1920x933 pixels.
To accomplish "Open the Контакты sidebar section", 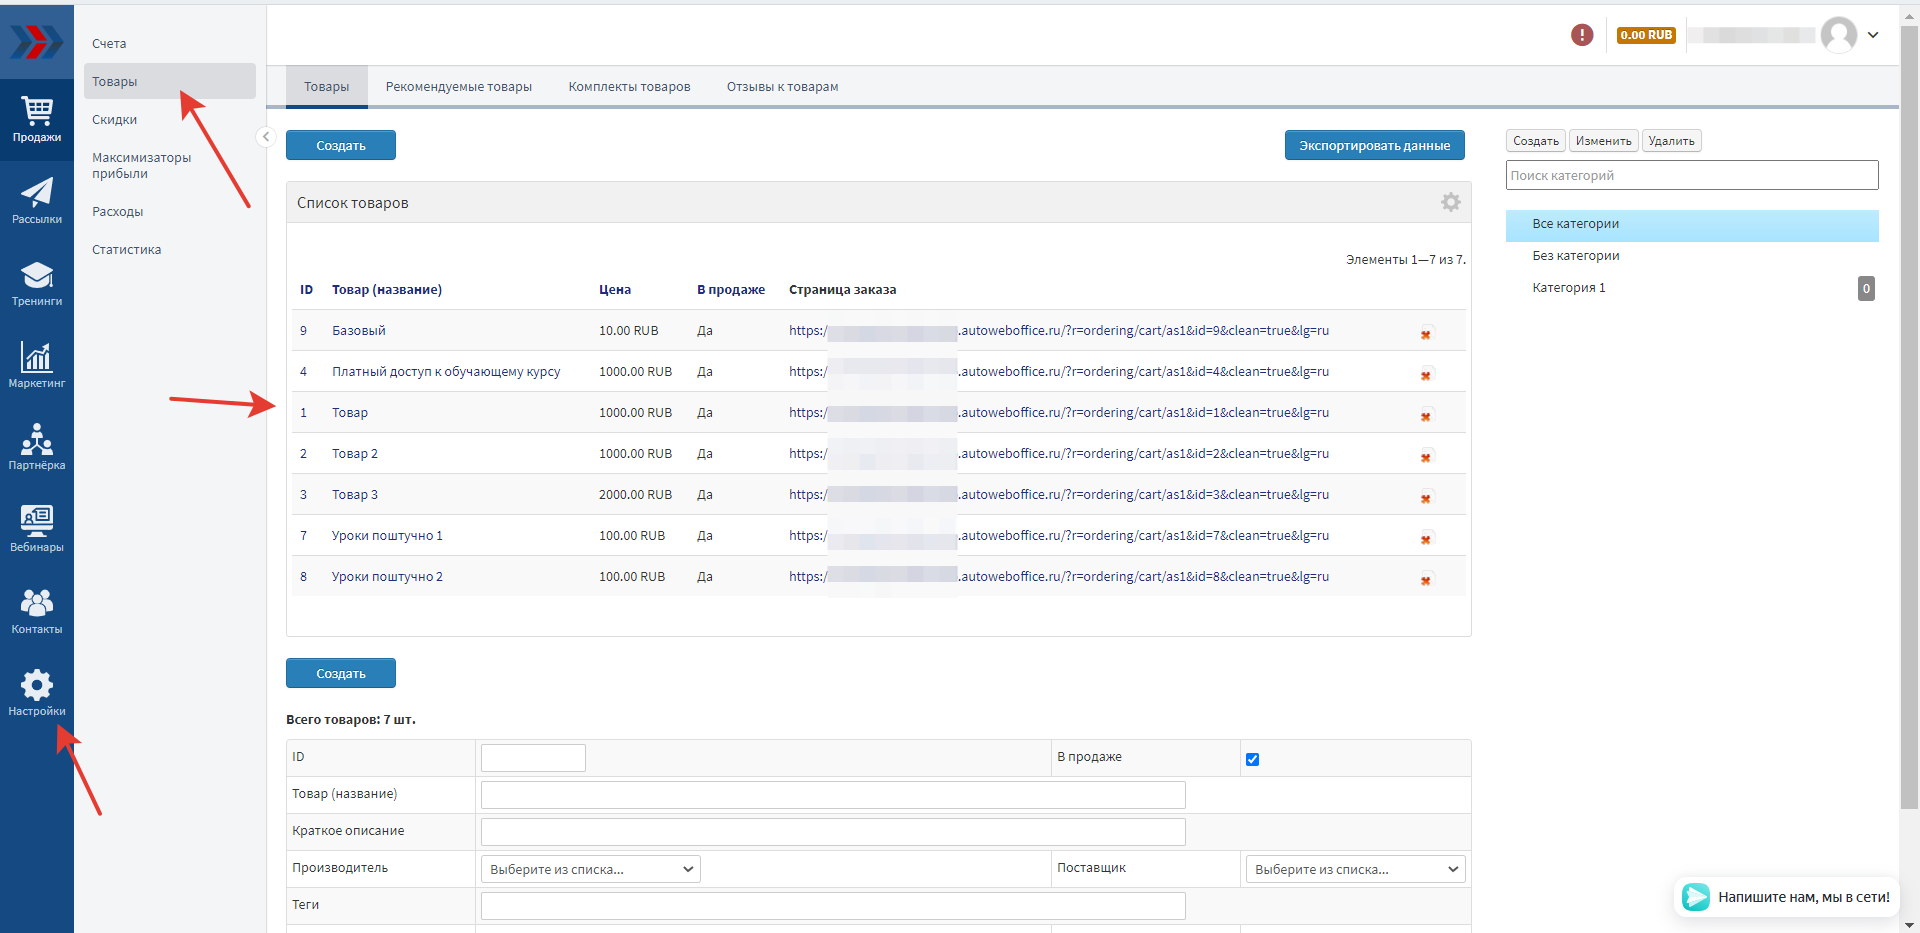I will [x=37, y=610].
